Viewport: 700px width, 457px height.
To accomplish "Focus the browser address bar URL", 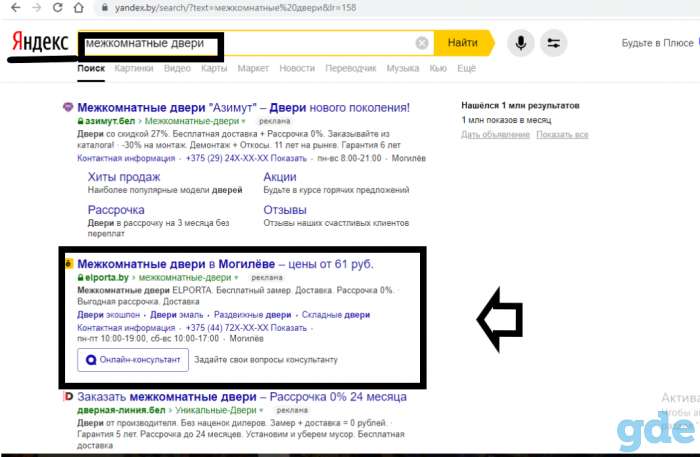I will coord(236,8).
